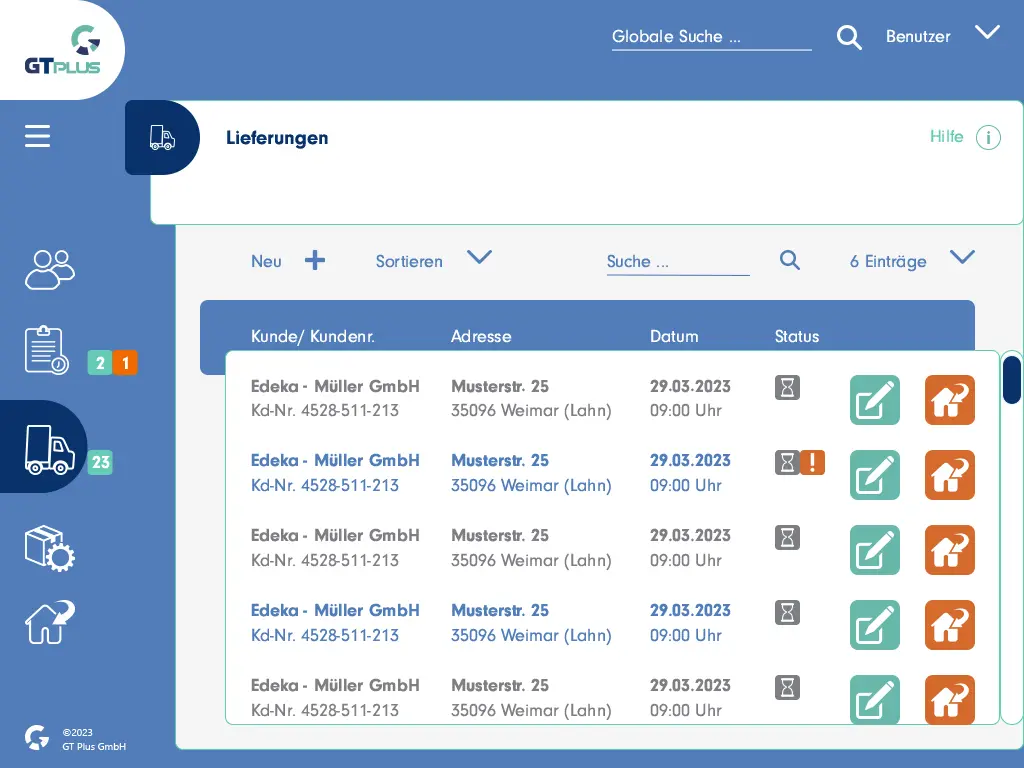Open the customers section in sidebar
The width and height of the screenshot is (1024, 768).
(x=50, y=269)
